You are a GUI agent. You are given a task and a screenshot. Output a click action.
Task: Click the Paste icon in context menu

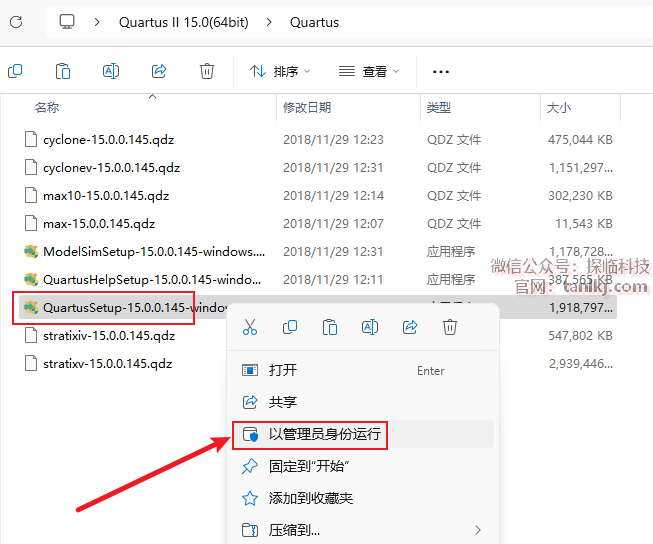[330, 327]
